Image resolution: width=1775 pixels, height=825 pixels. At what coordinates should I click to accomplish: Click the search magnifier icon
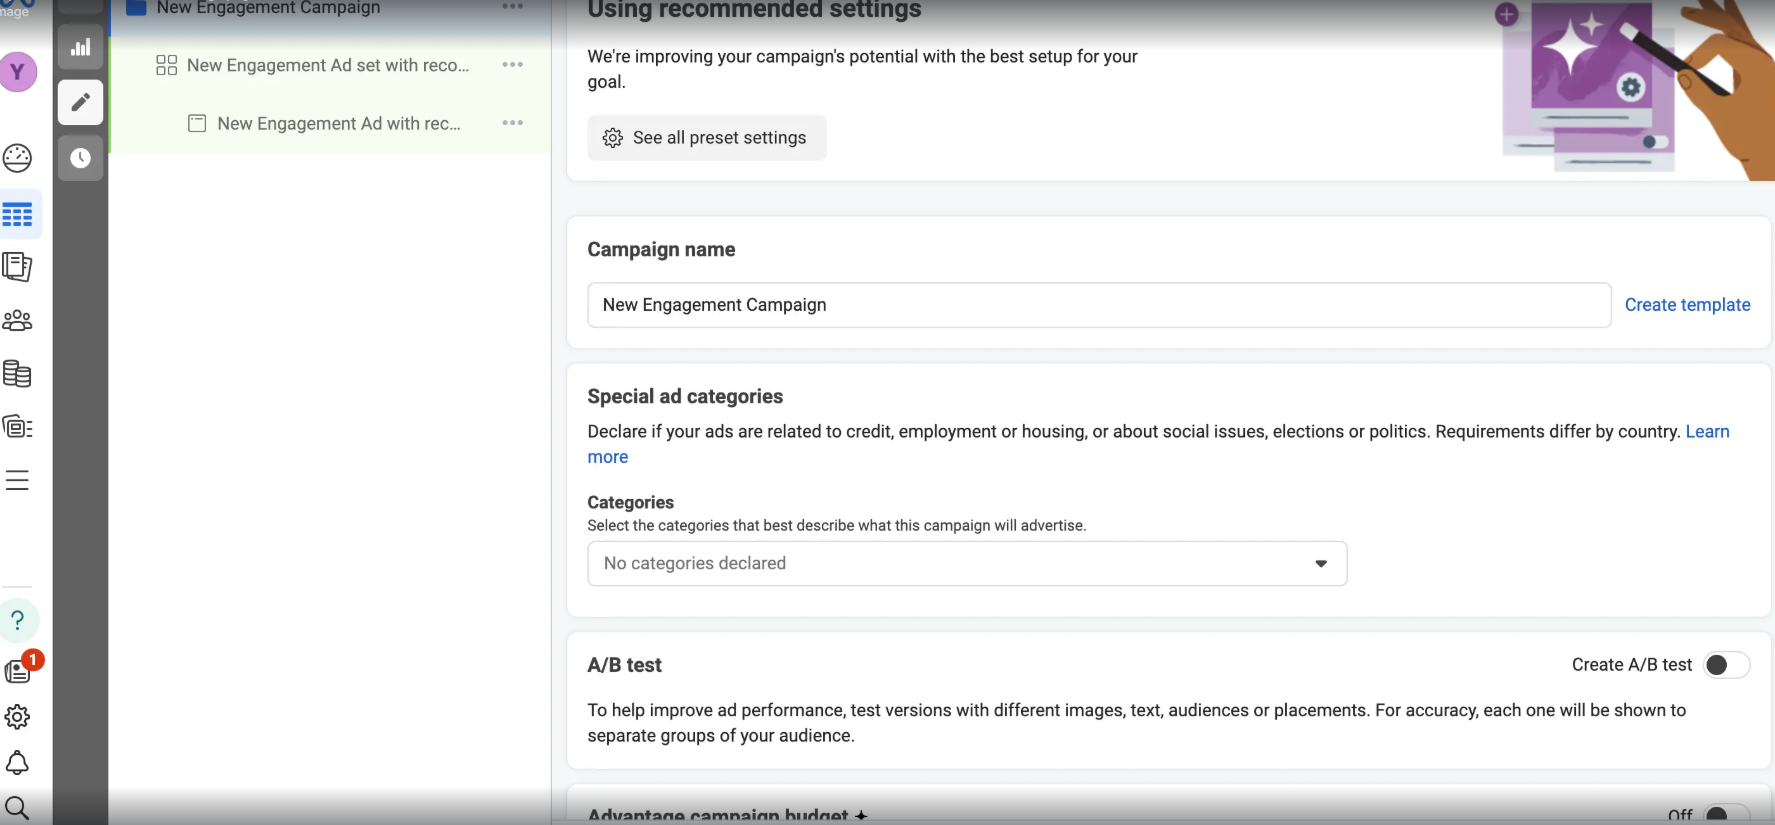tap(18, 807)
